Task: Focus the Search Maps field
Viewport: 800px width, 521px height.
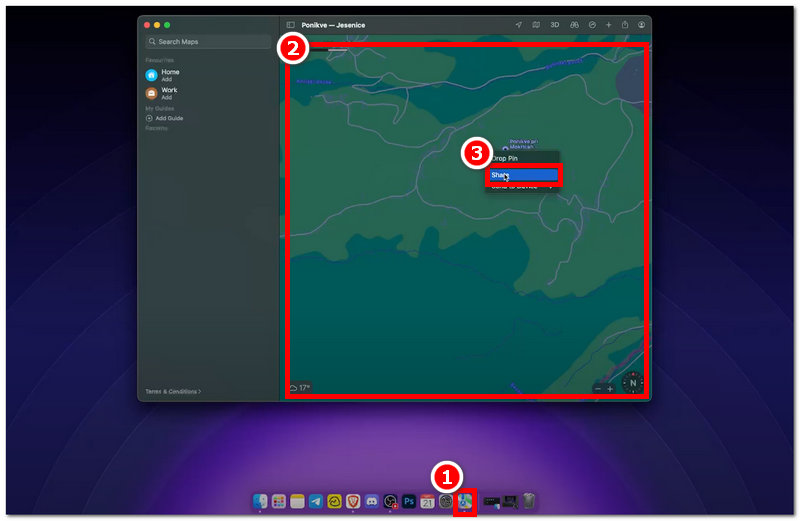Action: click(x=208, y=41)
